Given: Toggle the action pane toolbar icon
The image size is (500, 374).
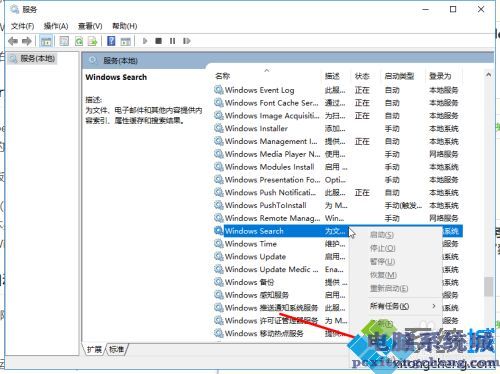Looking at the screenshot, I should point(126,41).
